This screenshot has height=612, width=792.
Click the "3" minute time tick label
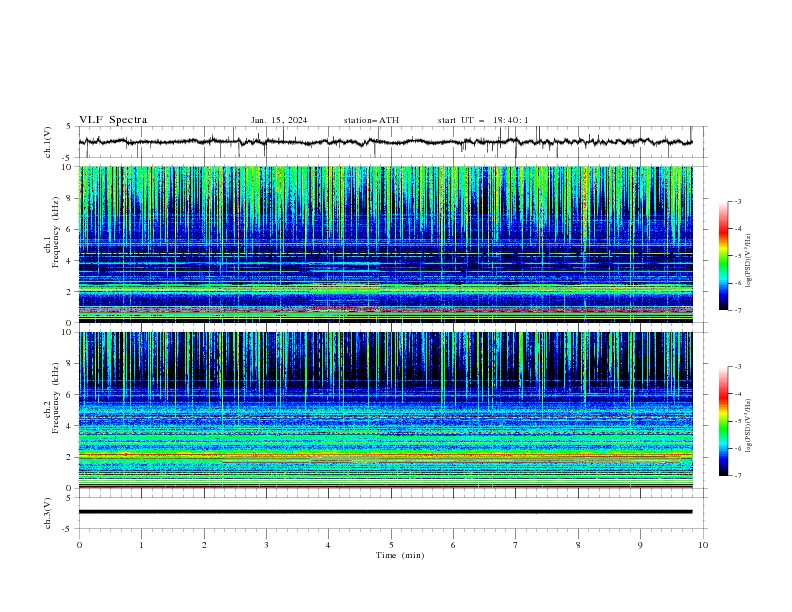coord(266,545)
